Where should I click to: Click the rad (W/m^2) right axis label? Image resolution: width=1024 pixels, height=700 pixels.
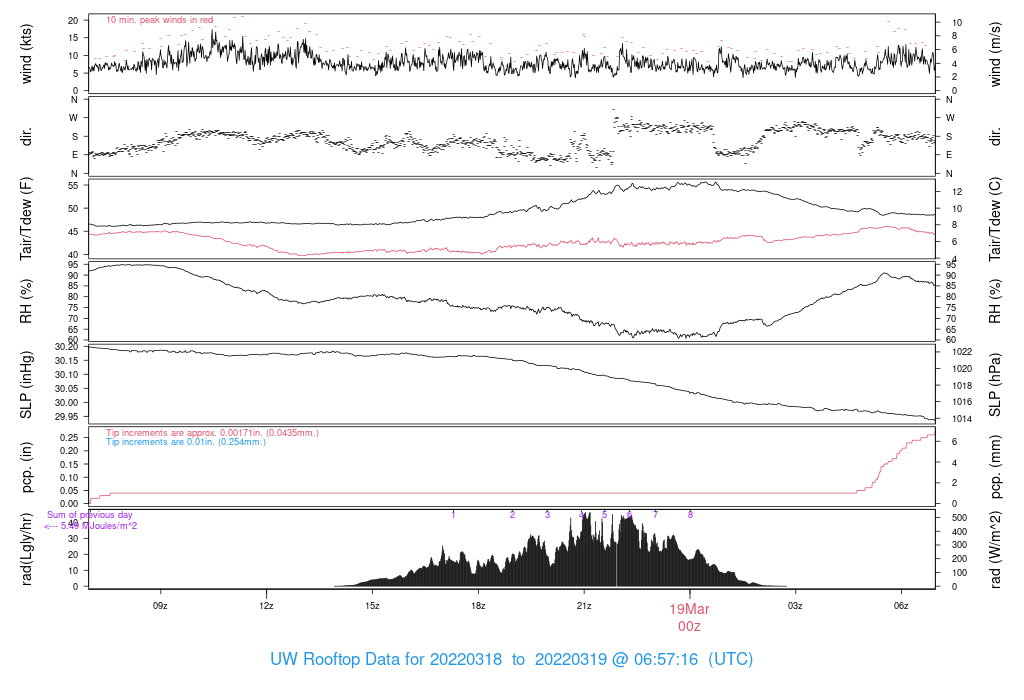pyautogui.click(x=994, y=550)
